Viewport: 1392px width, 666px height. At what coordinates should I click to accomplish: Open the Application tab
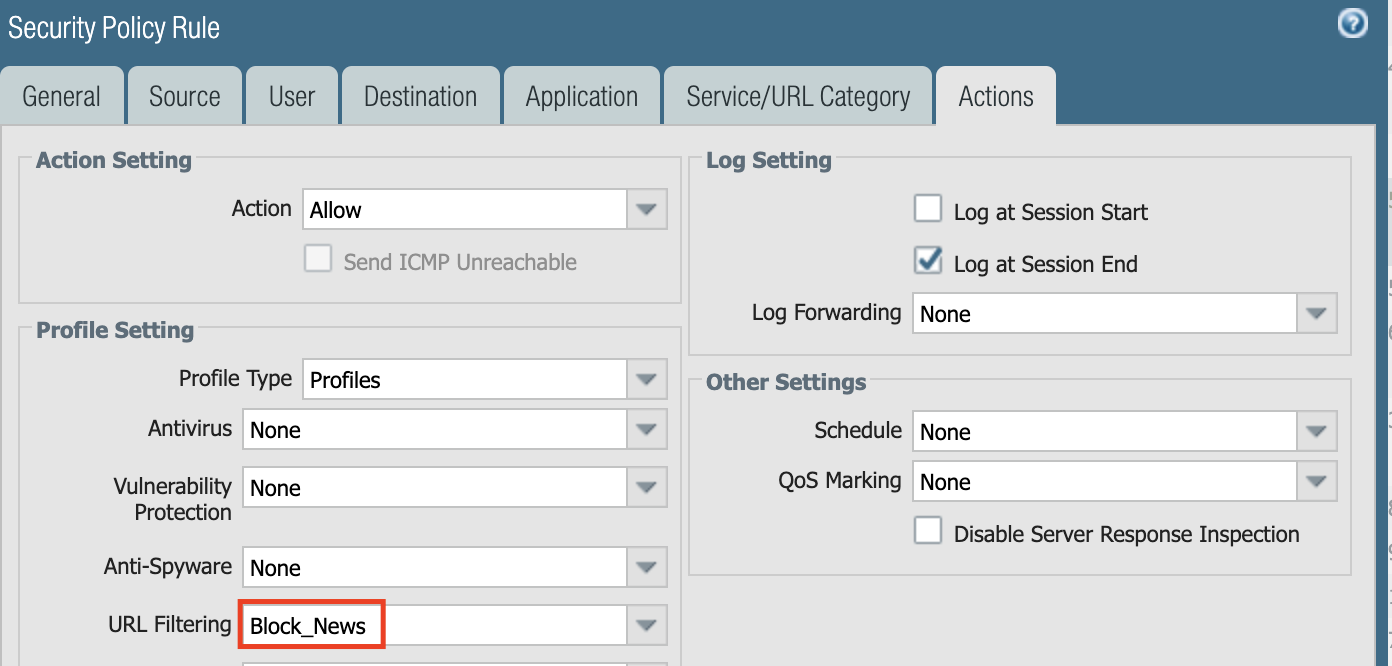pyautogui.click(x=581, y=97)
